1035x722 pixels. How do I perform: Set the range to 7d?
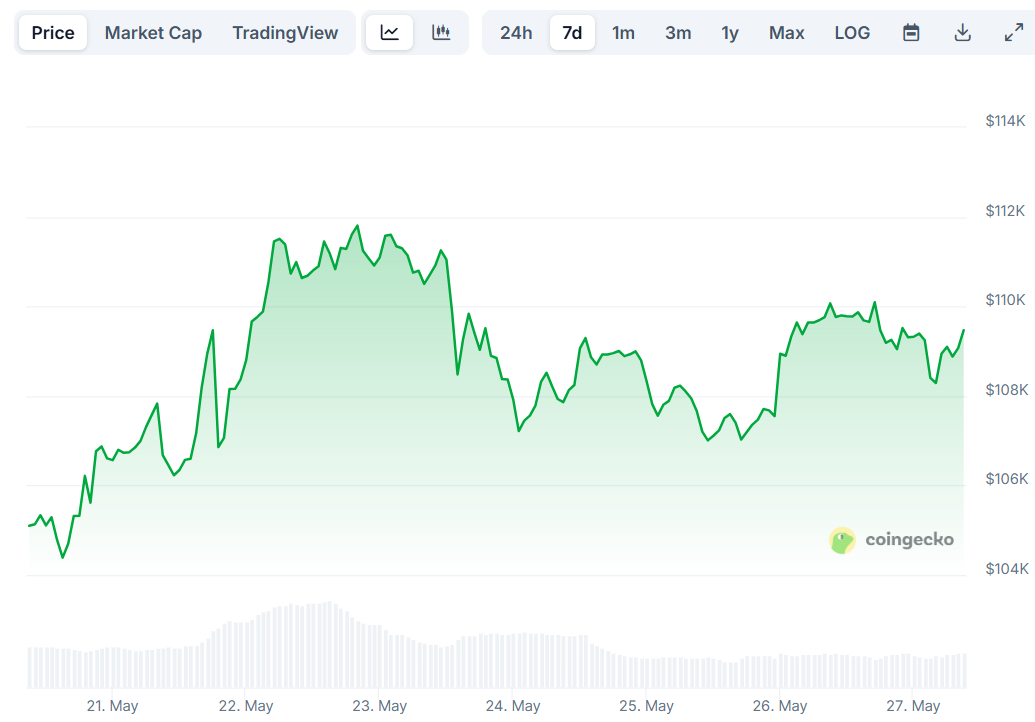point(572,32)
